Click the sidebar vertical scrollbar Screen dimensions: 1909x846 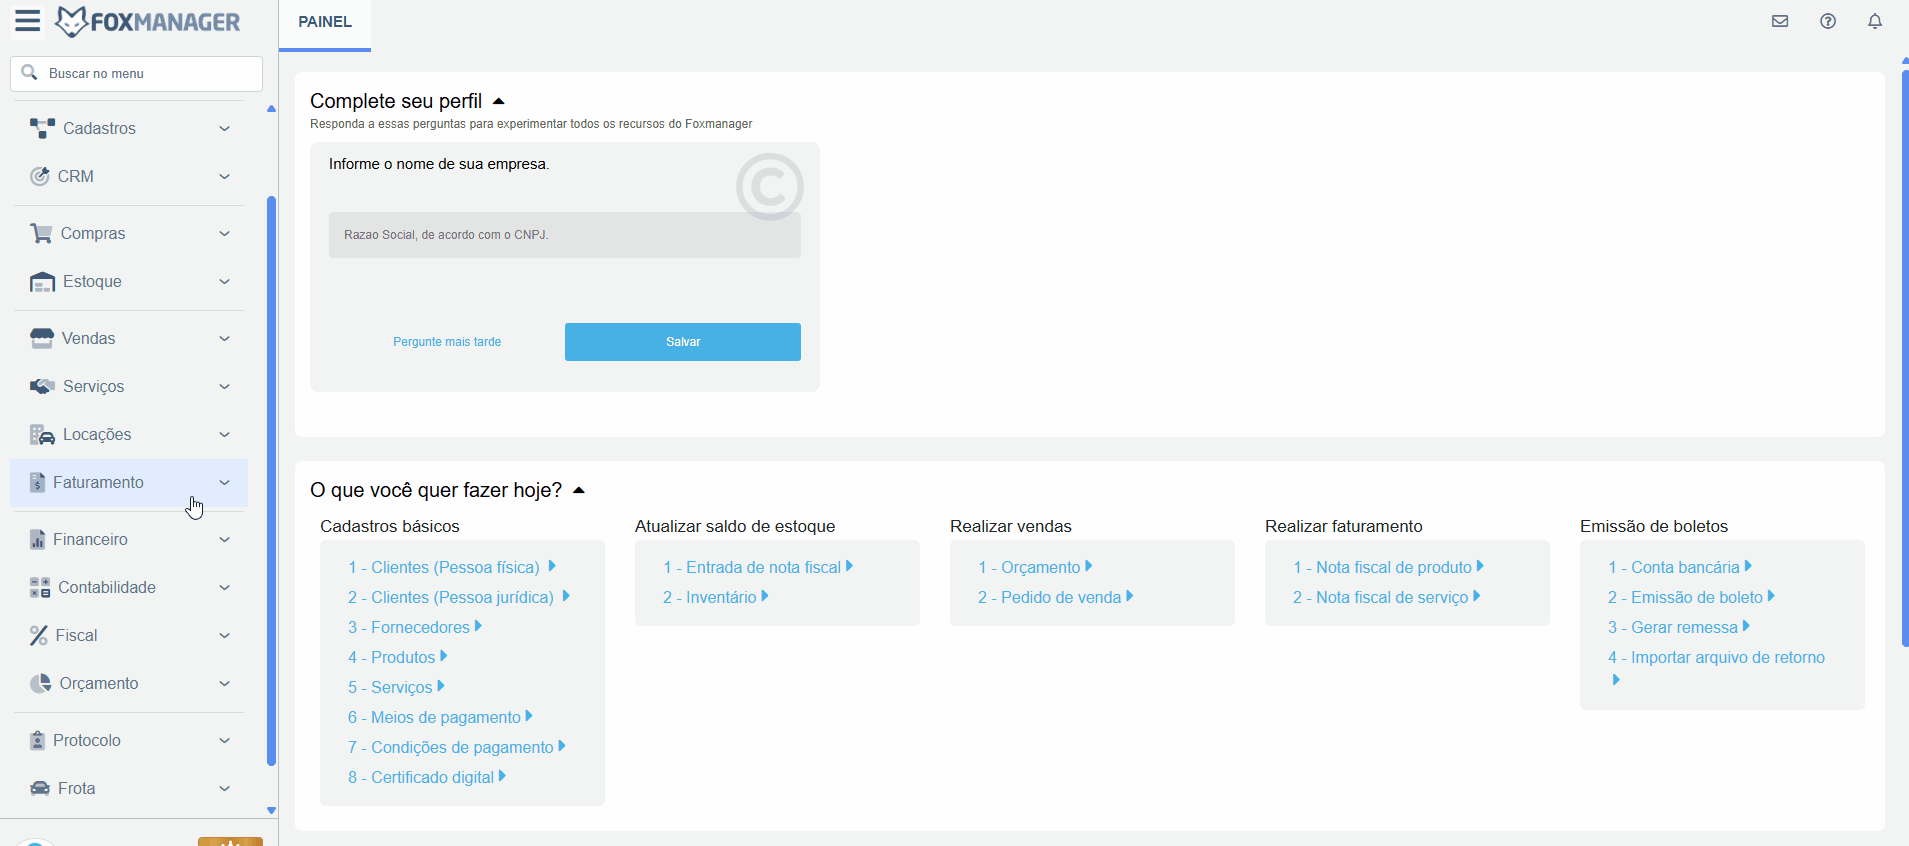tap(271, 480)
